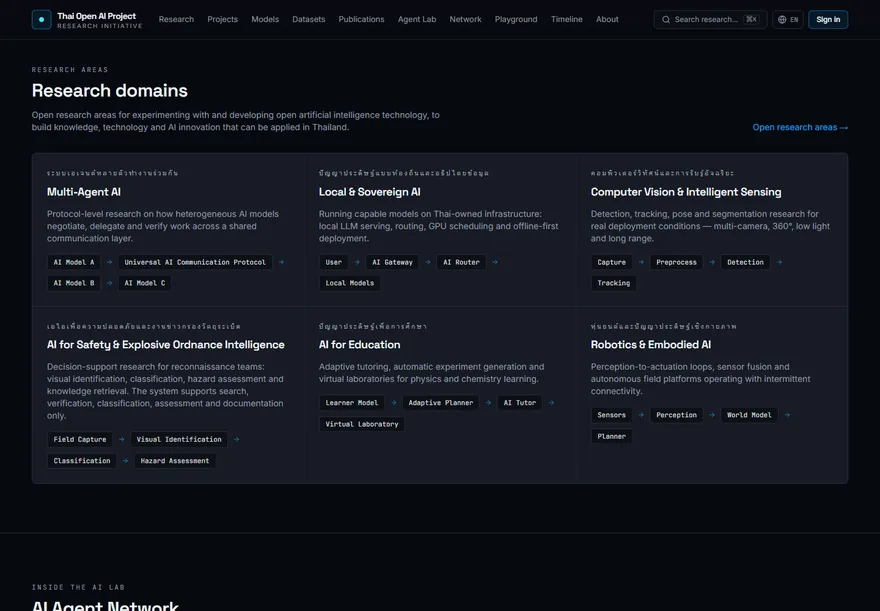This screenshot has height=611, width=880.
Task: Click the Detection chip
Action: (x=745, y=262)
